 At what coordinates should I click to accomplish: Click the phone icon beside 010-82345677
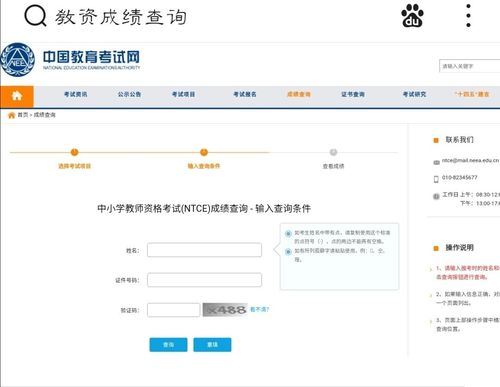tap(436, 179)
